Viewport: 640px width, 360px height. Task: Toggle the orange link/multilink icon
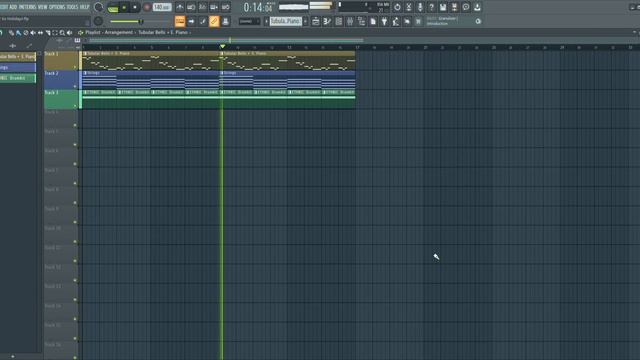(x=214, y=21)
